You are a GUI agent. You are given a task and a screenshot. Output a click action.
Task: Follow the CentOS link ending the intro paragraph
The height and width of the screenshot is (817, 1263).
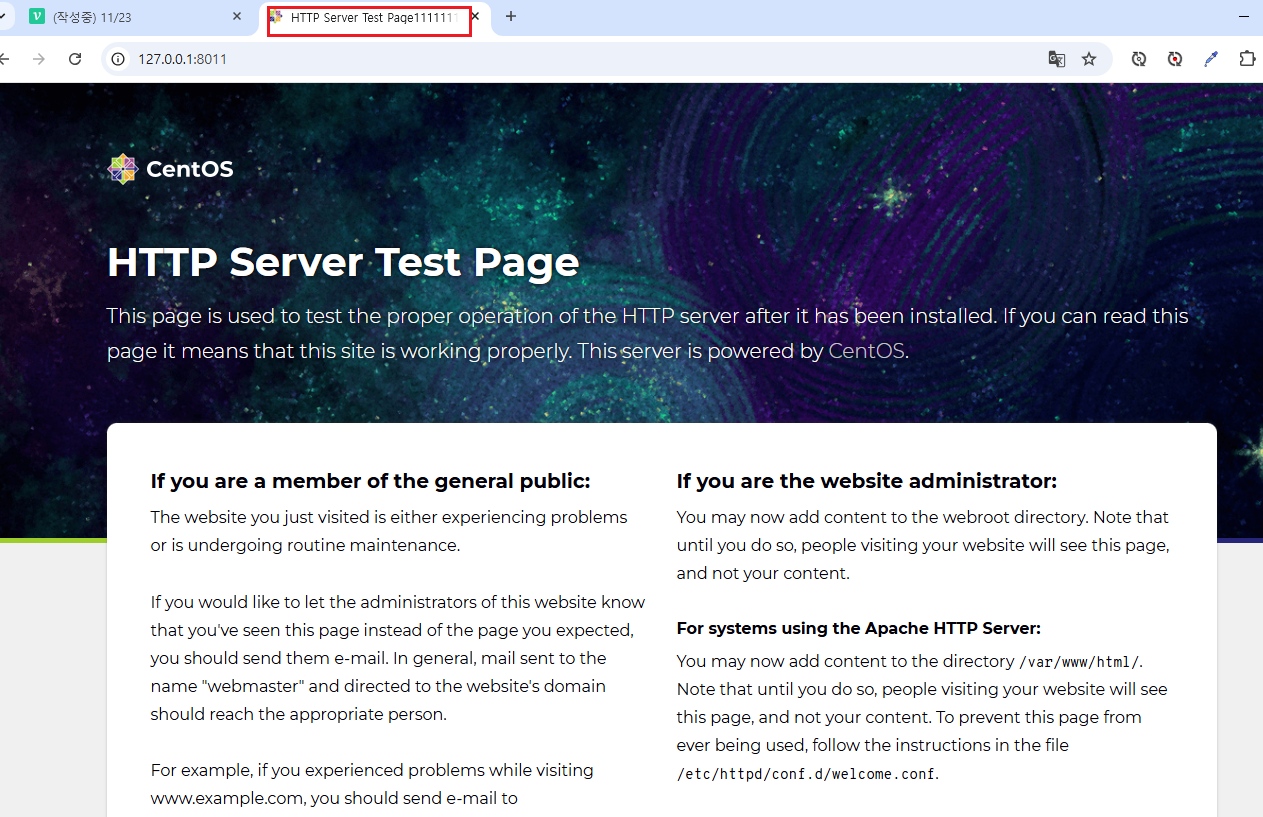[x=866, y=351]
